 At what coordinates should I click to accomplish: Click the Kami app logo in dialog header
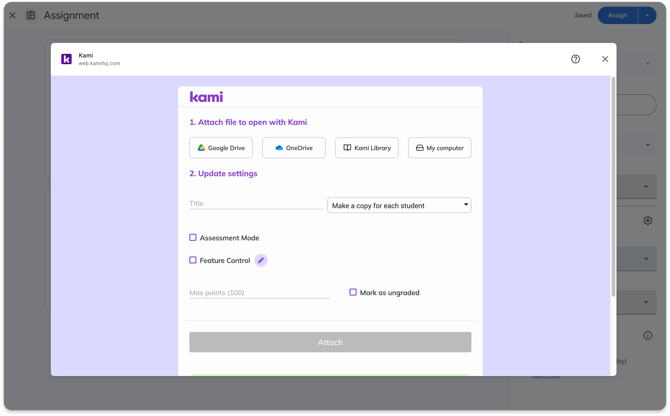pos(66,59)
